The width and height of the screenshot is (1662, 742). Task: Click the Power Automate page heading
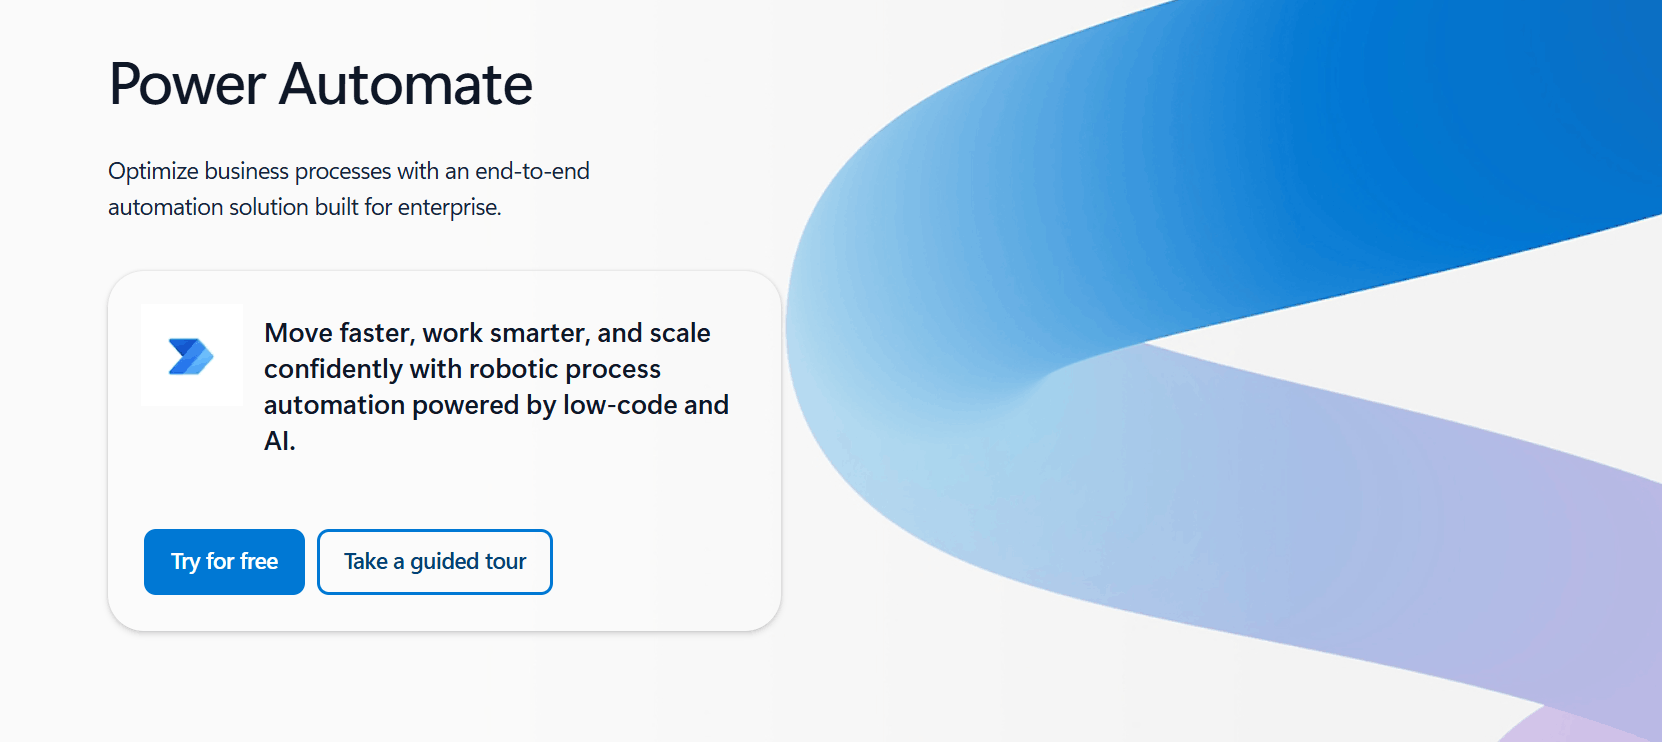321,84
